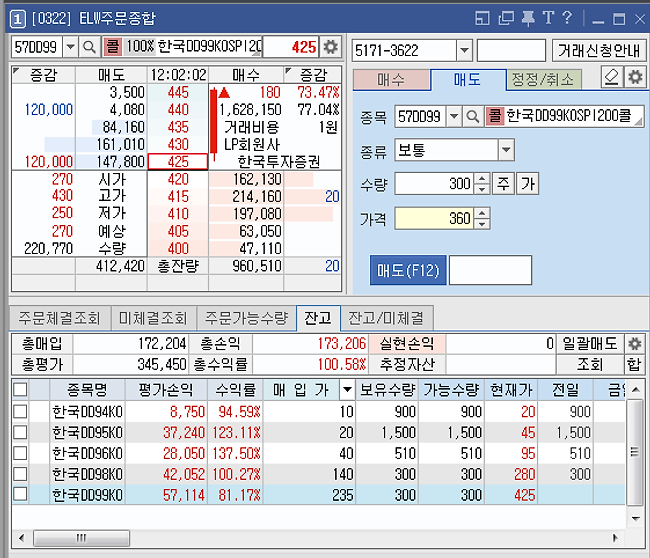Open the account 5171-3622 dropdown
This screenshot has width=650, height=558.
coord(464,51)
